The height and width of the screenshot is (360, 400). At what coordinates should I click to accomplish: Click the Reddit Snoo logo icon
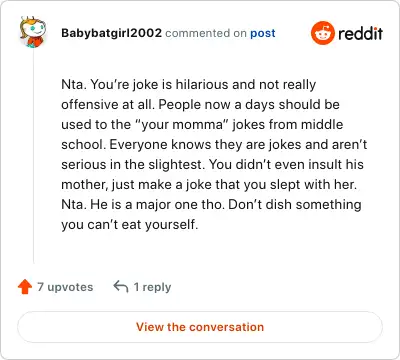coord(322,33)
